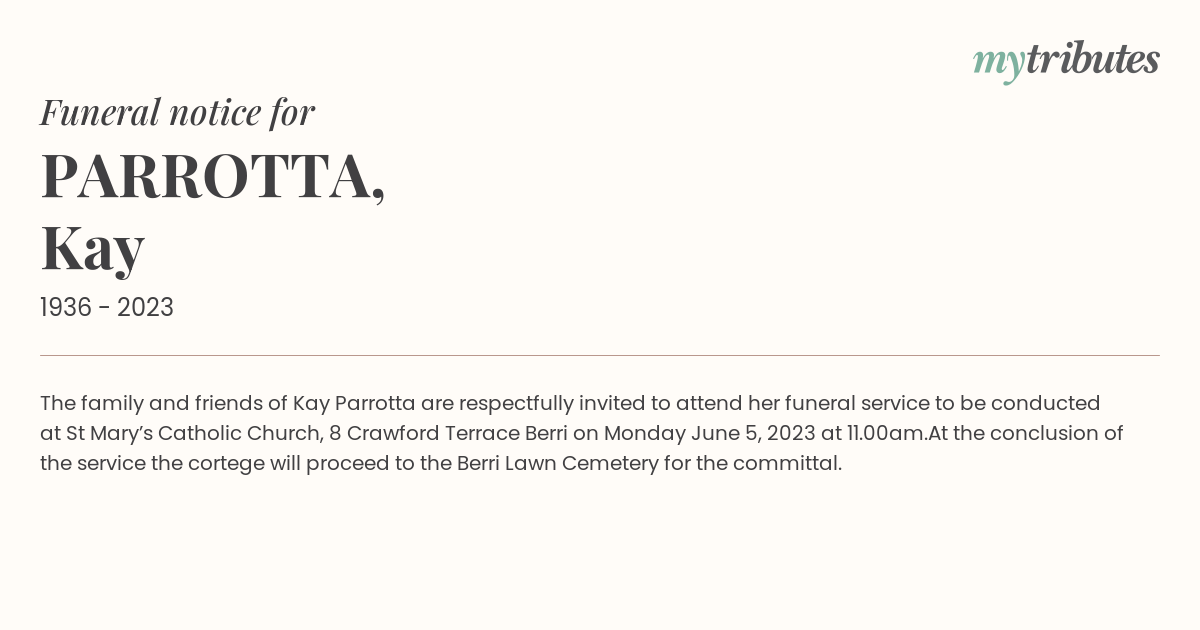Click the year 2023 under the name
The image size is (1200, 630).
point(145,308)
